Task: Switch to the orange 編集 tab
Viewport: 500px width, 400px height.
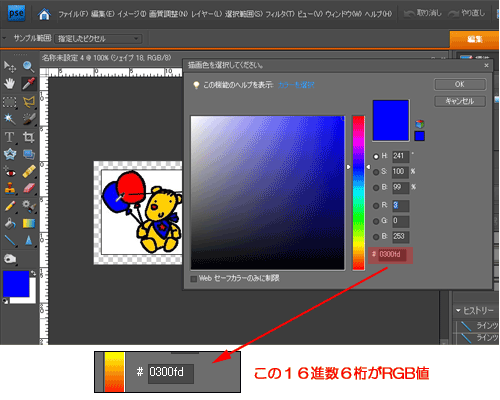Action: 474,39
